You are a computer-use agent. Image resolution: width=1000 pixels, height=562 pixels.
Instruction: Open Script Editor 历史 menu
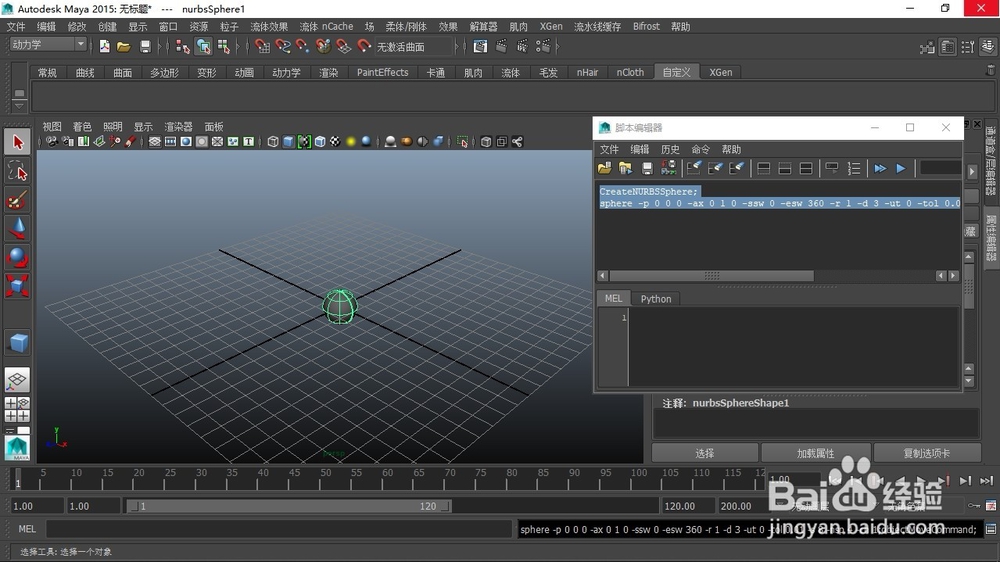point(670,149)
